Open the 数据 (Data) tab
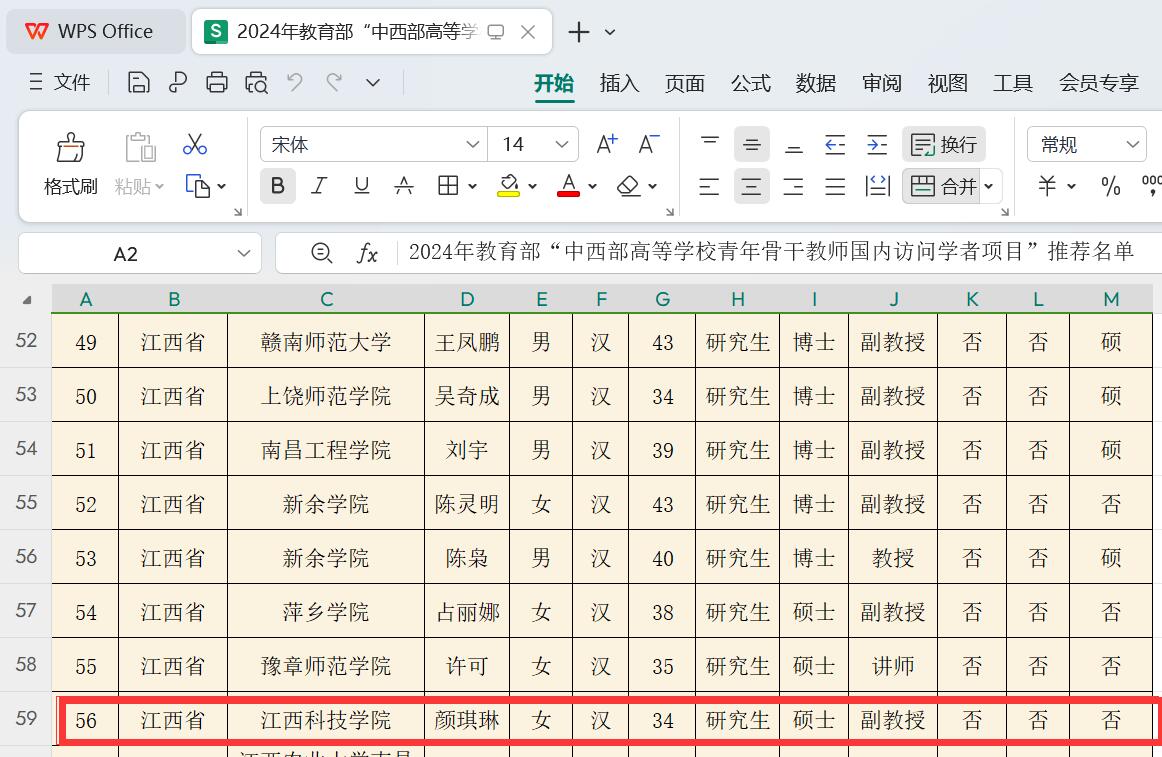Viewport: 1162px width, 757px height. point(816,83)
